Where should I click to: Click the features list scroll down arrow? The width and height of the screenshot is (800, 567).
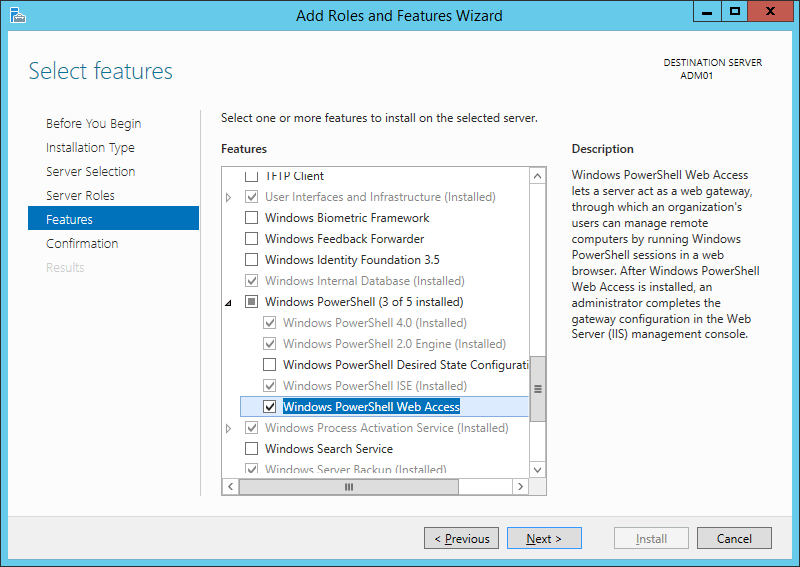tap(537, 470)
